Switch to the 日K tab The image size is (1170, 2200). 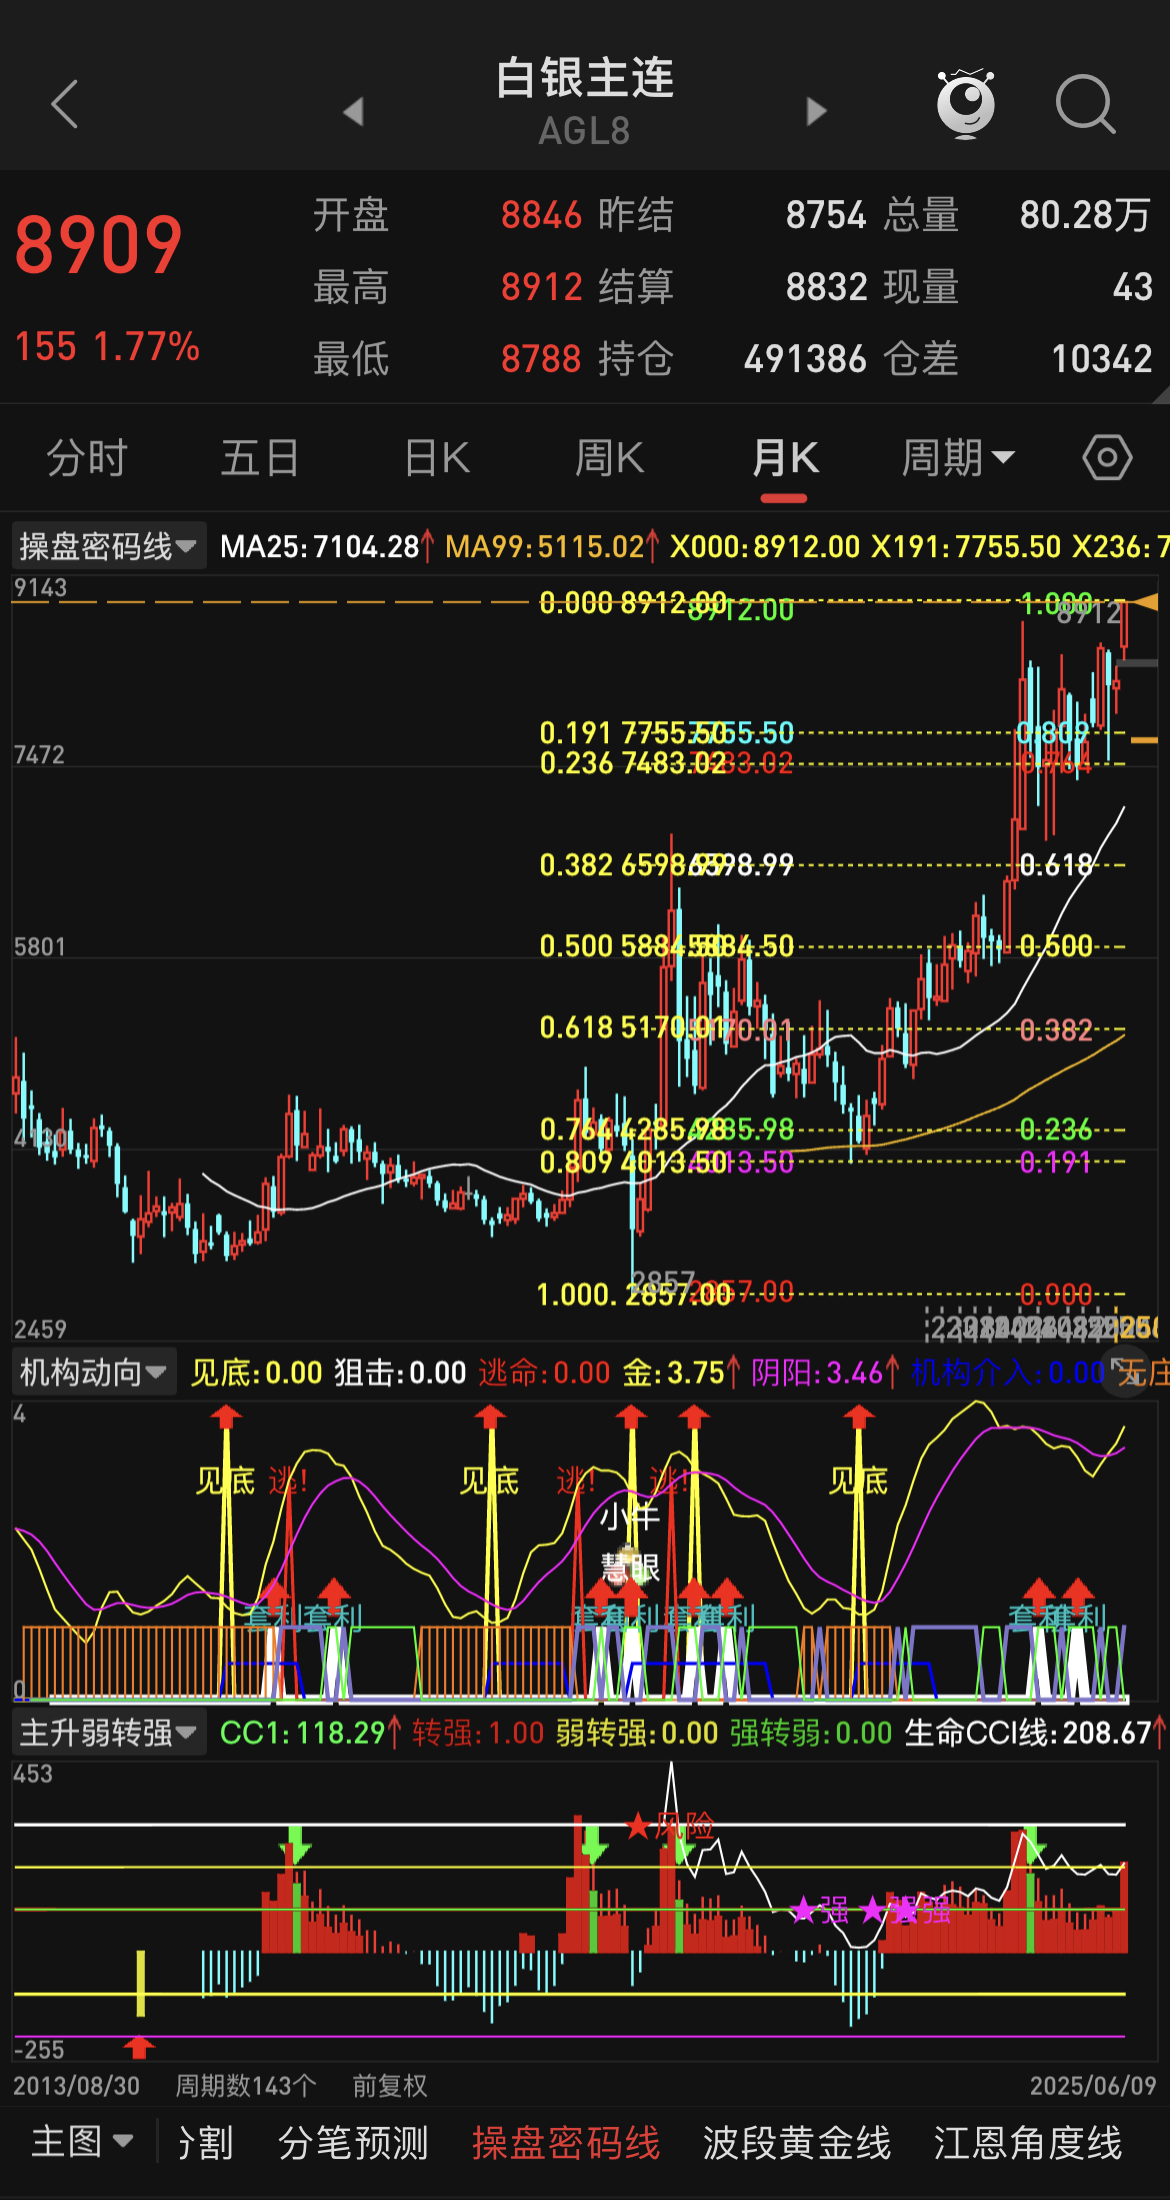pyautogui.click(x=437, y=459)
